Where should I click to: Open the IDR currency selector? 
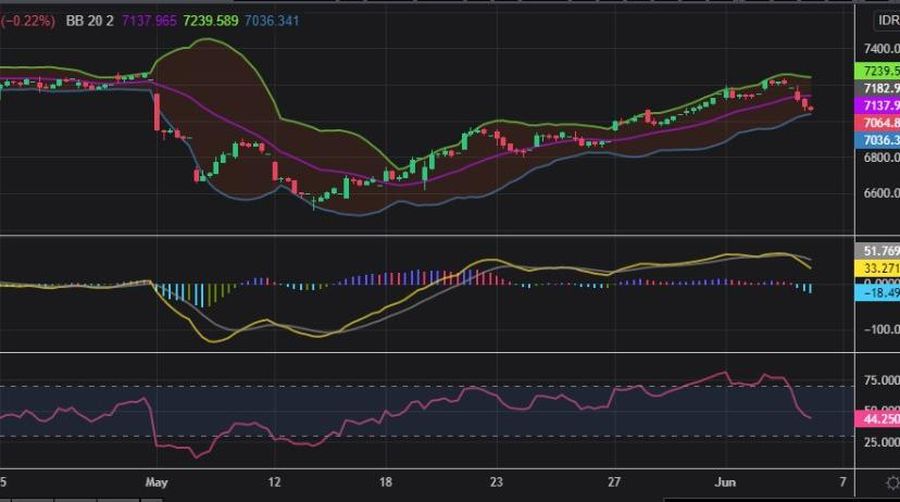(x=887, y=21)
